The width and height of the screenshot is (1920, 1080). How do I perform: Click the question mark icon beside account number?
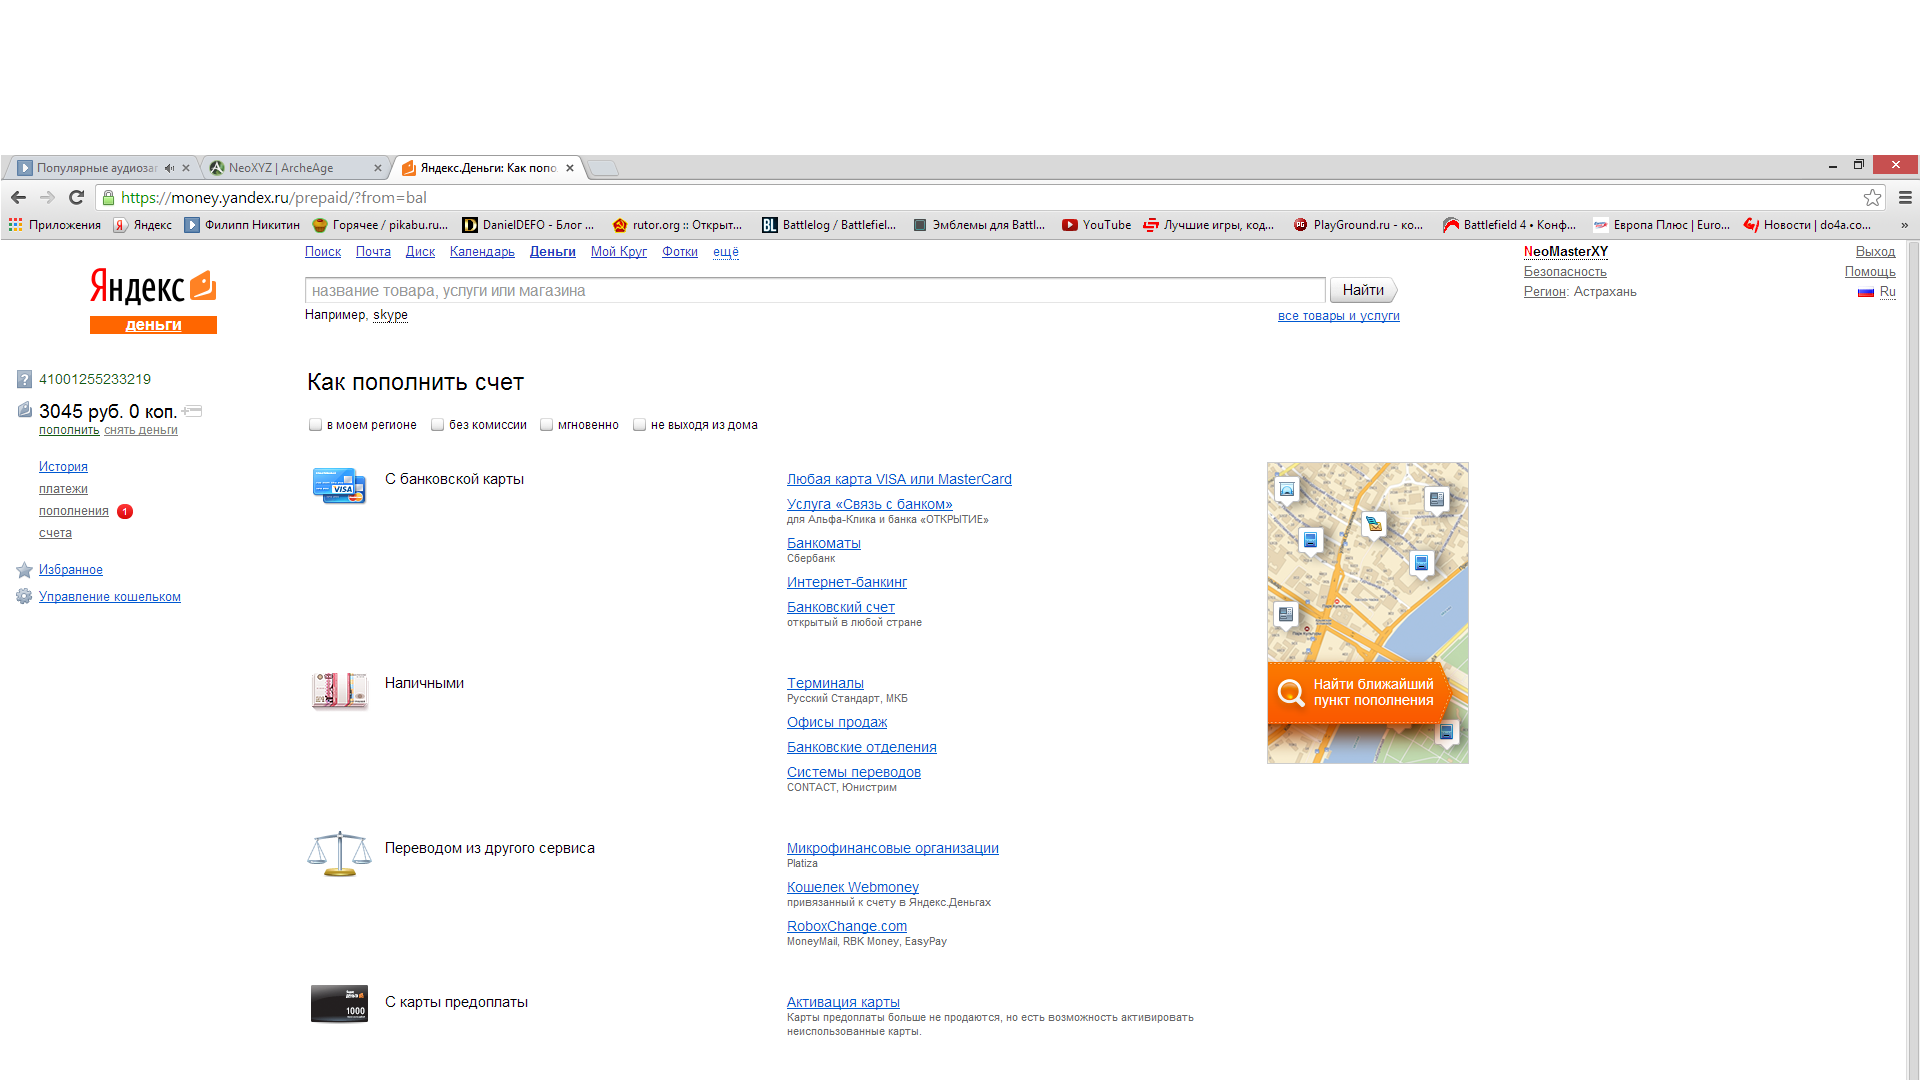pos(24,379)
